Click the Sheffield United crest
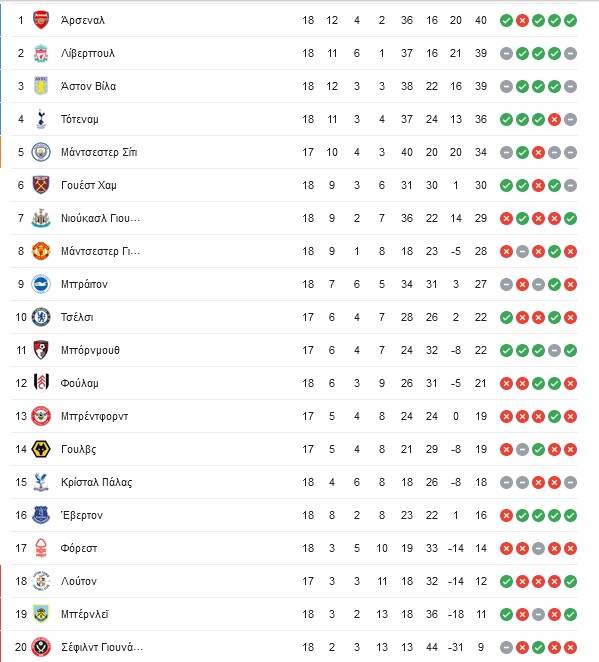This screenshot has height=662, width=599. coord(41,647)
